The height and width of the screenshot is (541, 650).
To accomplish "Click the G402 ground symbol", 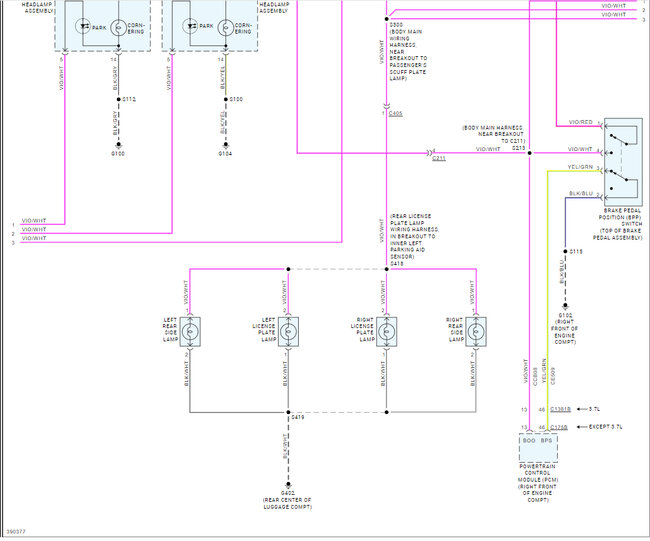I will [288, 485].
